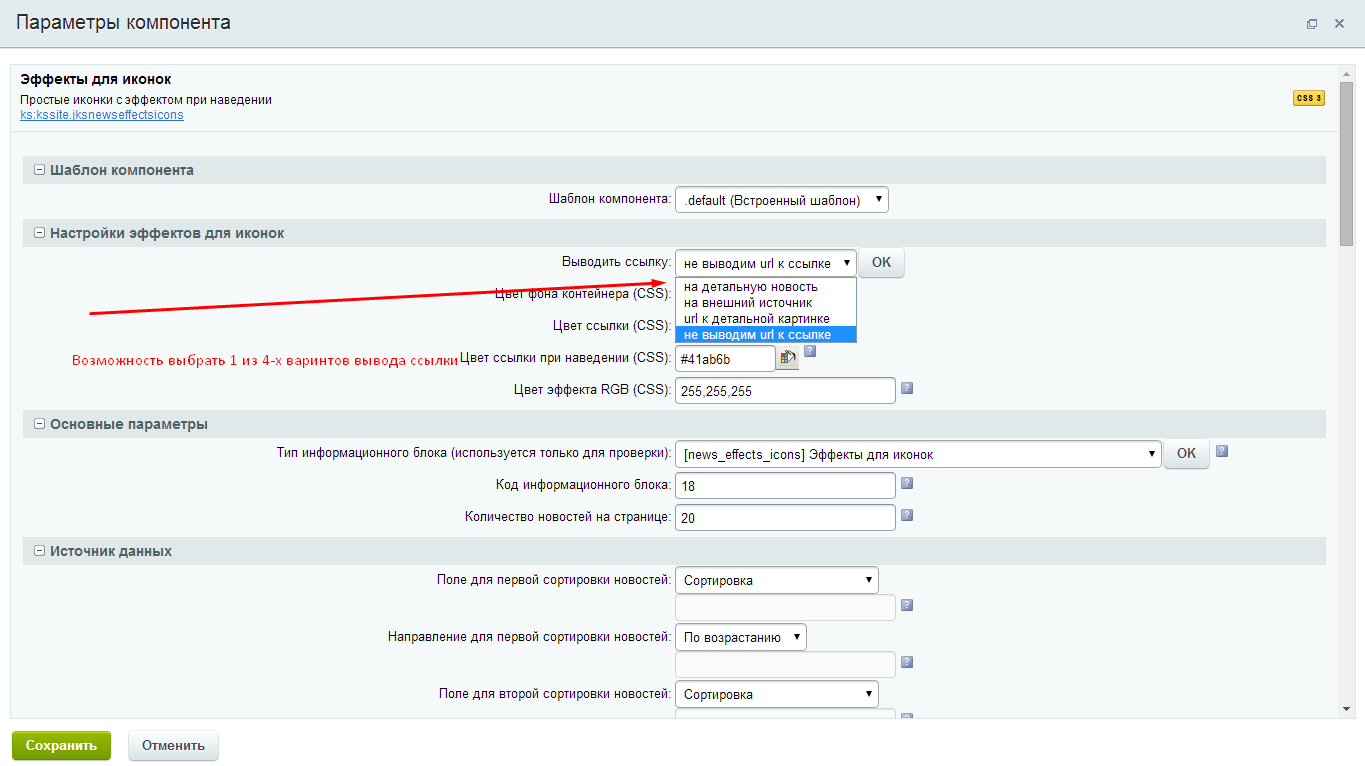Viewport: 1365px width, 766px height.
Task: Open first sort direction dropdown По возрастанию
Action: [x=741, y=637]
